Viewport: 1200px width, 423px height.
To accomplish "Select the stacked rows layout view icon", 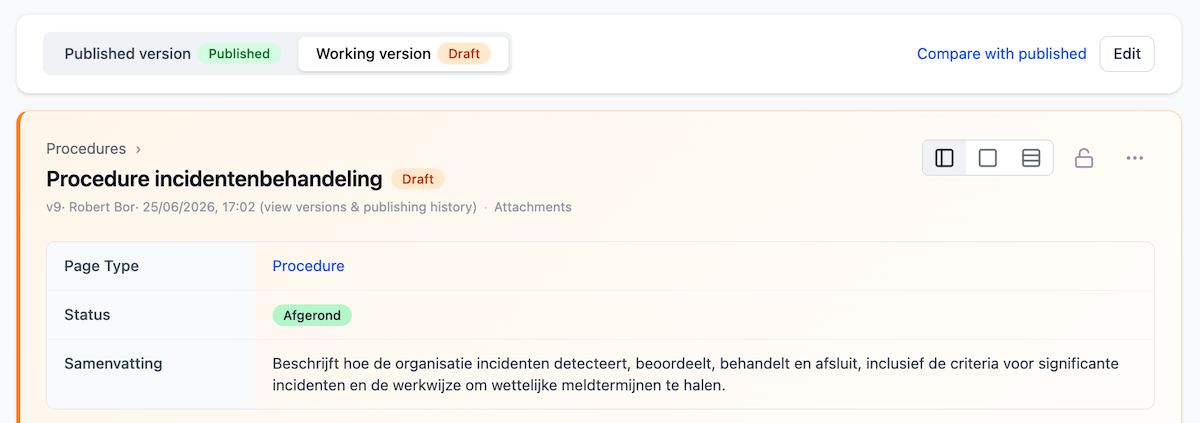I will 1031,158.
